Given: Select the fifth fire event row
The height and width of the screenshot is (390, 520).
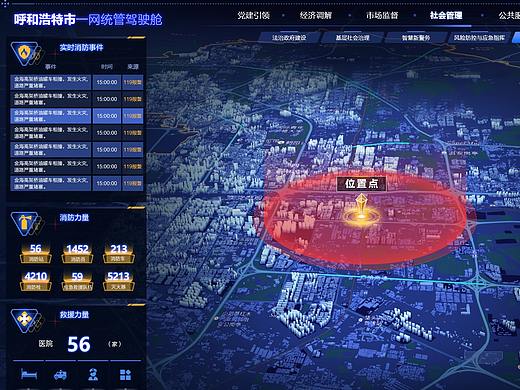Looking at the screenshot, I should pos(77,150).
